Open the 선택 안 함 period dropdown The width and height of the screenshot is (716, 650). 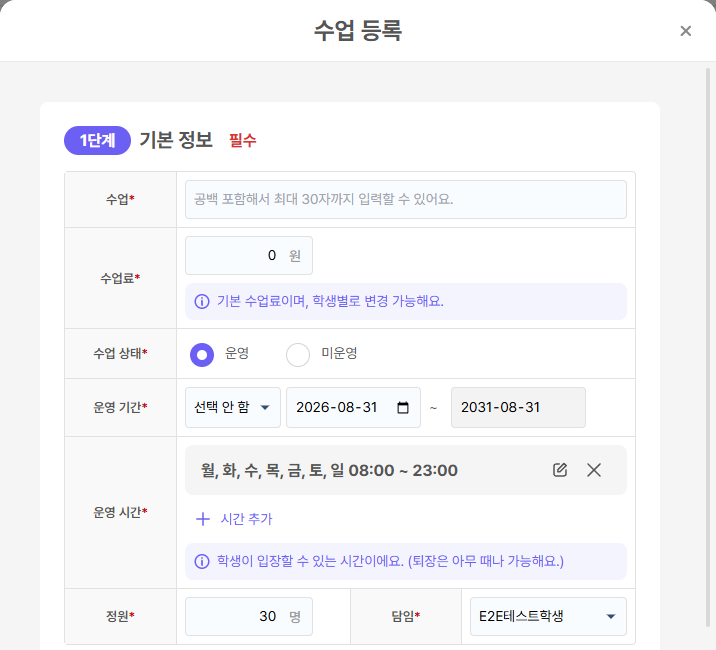[x=233, y=407]
